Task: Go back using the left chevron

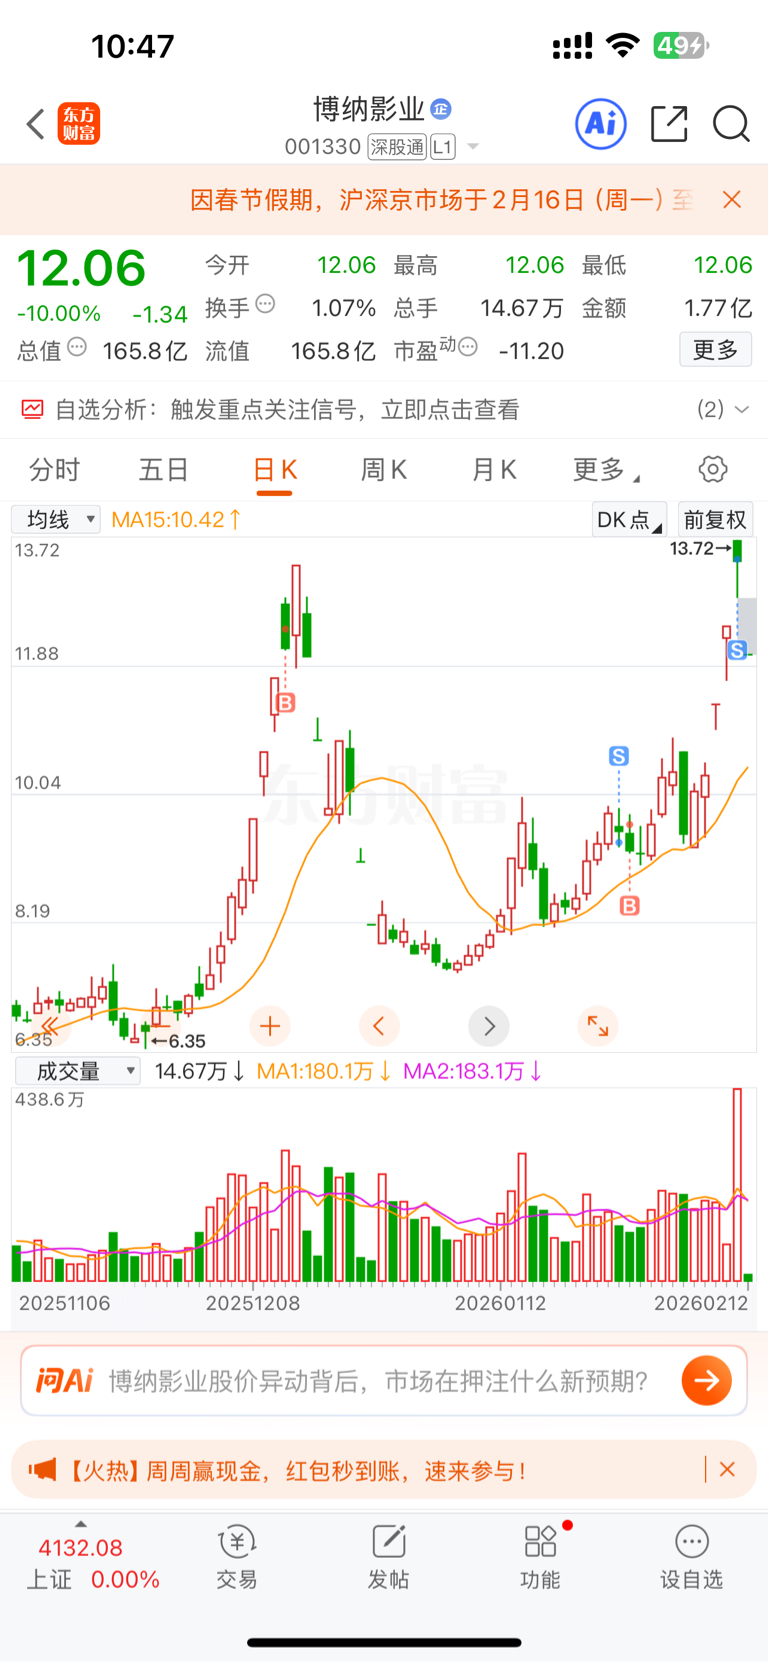Action: tap(36, 125)
